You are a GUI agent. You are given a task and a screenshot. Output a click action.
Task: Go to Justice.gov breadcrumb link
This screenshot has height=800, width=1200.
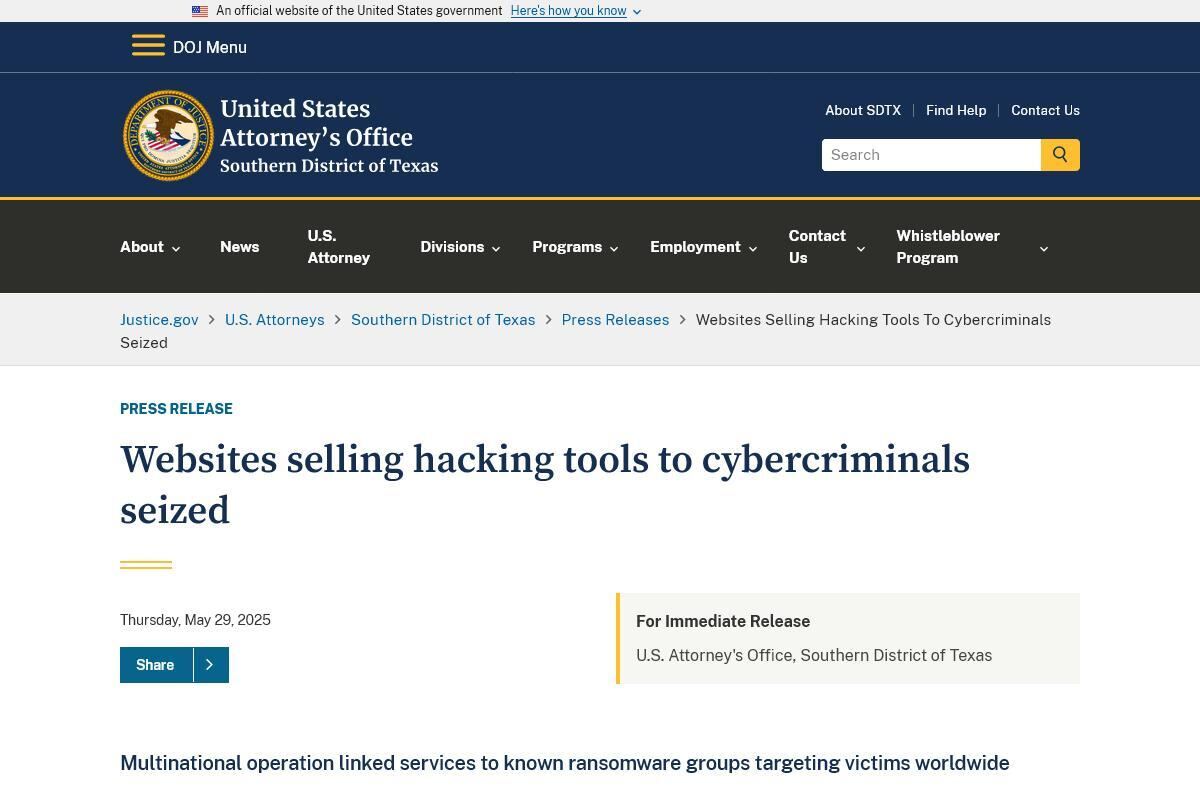click(x=159, y=320)
